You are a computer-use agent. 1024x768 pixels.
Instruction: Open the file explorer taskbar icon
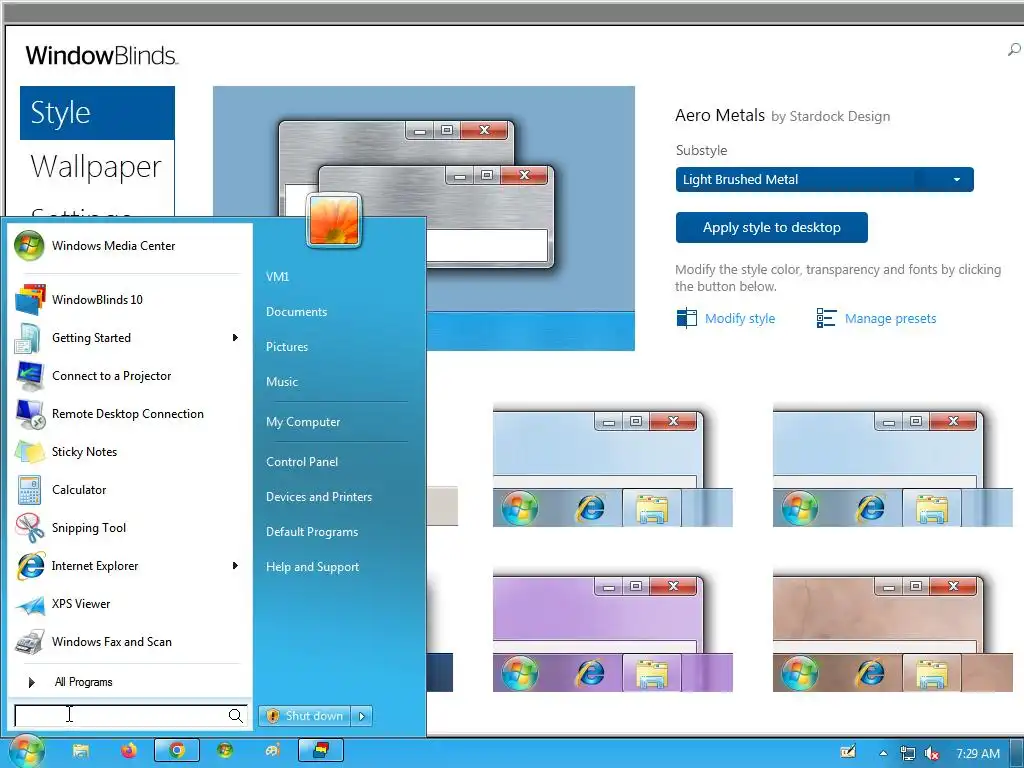tap(81, 751)
